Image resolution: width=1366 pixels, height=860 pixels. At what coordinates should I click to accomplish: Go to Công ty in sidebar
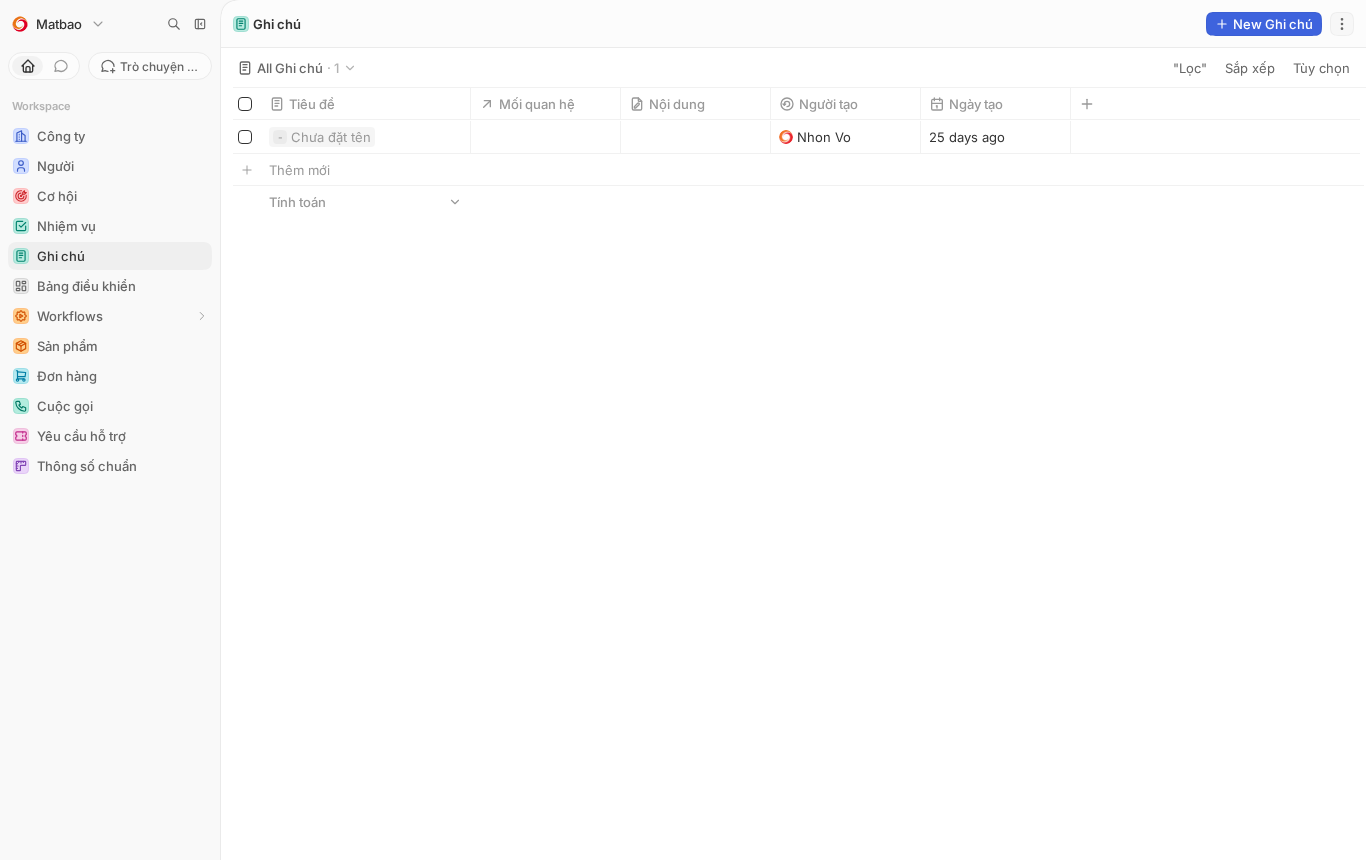tap(110, 136)
